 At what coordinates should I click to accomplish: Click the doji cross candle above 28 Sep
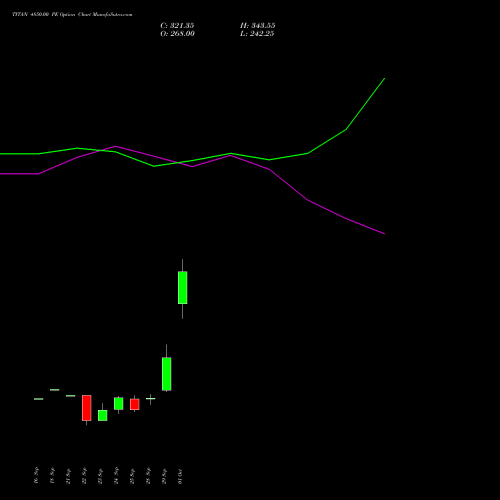pyautogui.click(x=151, y=399)
